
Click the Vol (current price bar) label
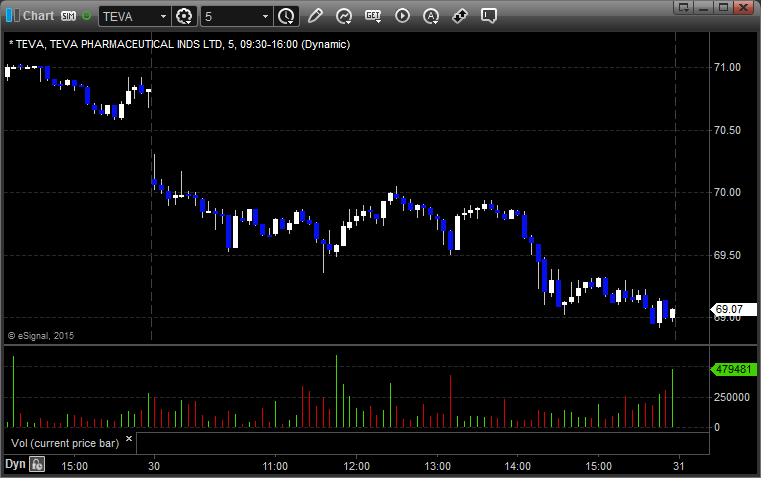click(x=65, y=443)
